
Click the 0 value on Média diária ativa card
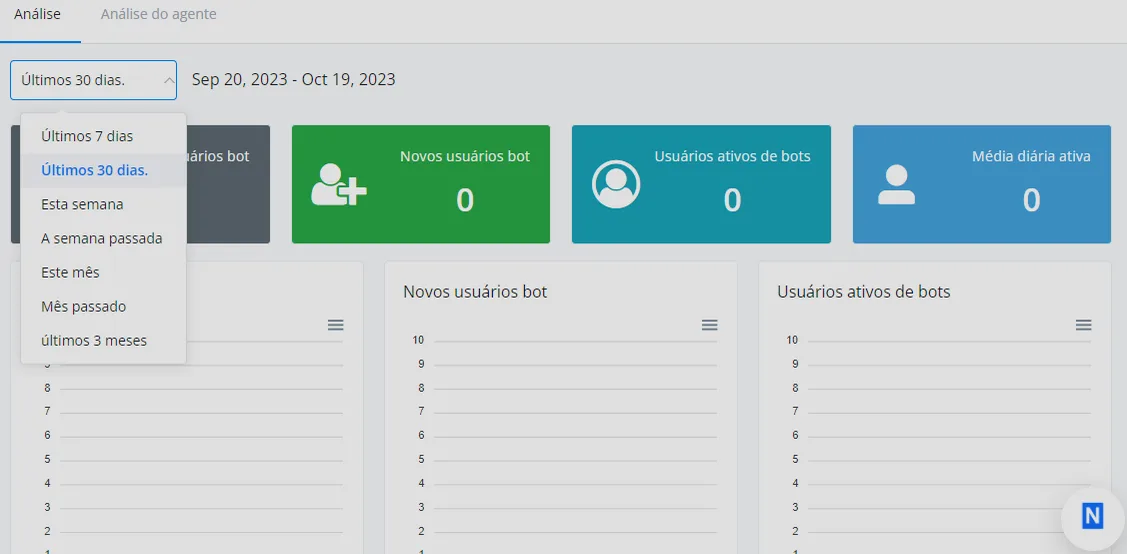click(1031, 201)
